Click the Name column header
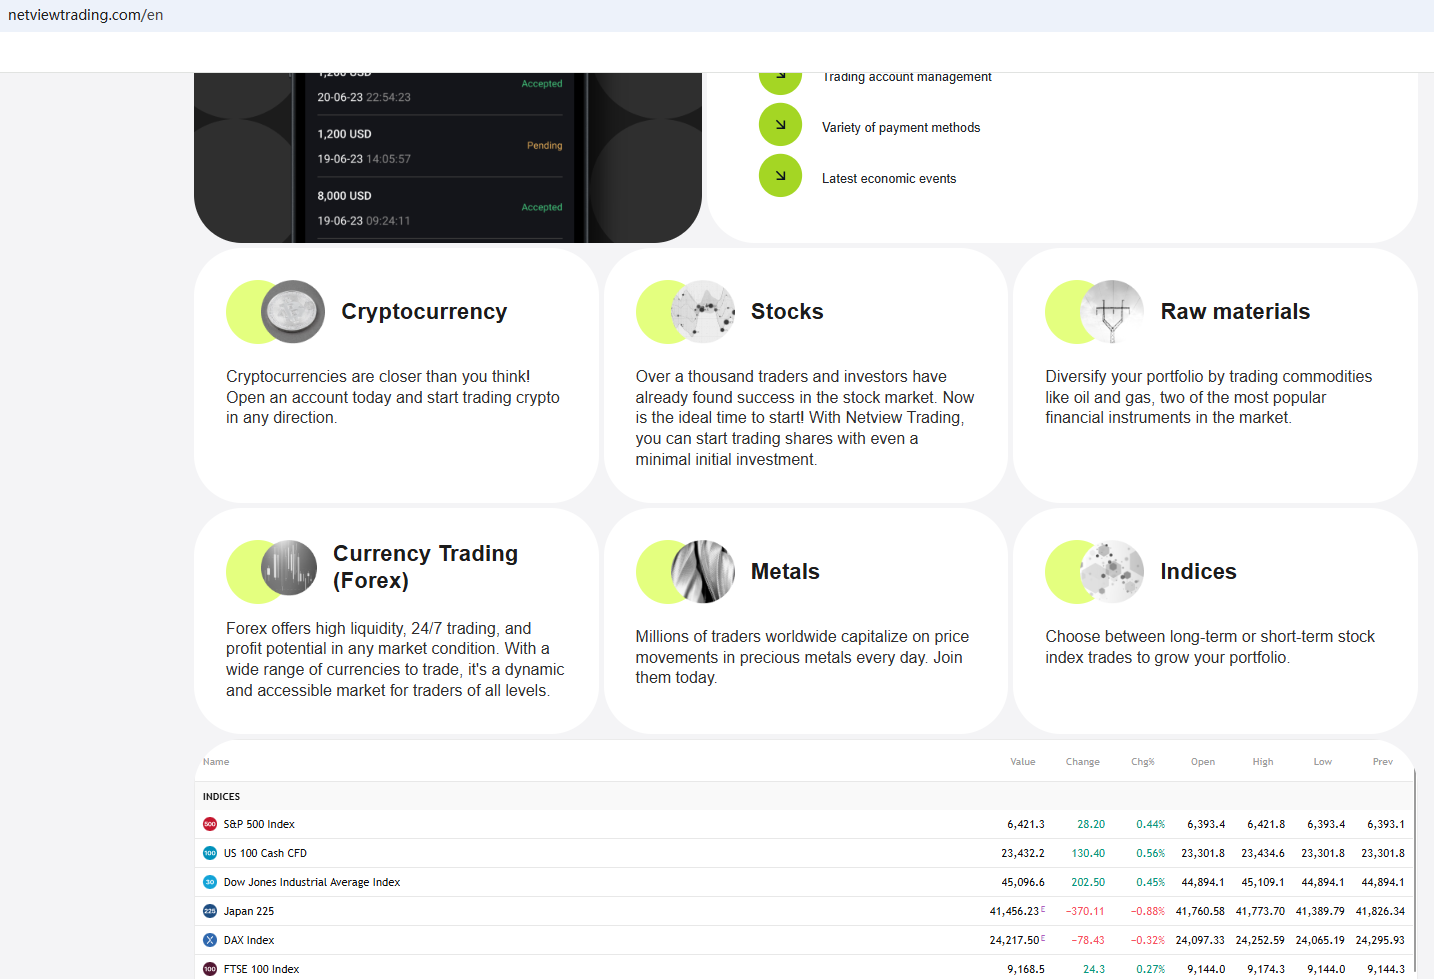 (216, 762)
